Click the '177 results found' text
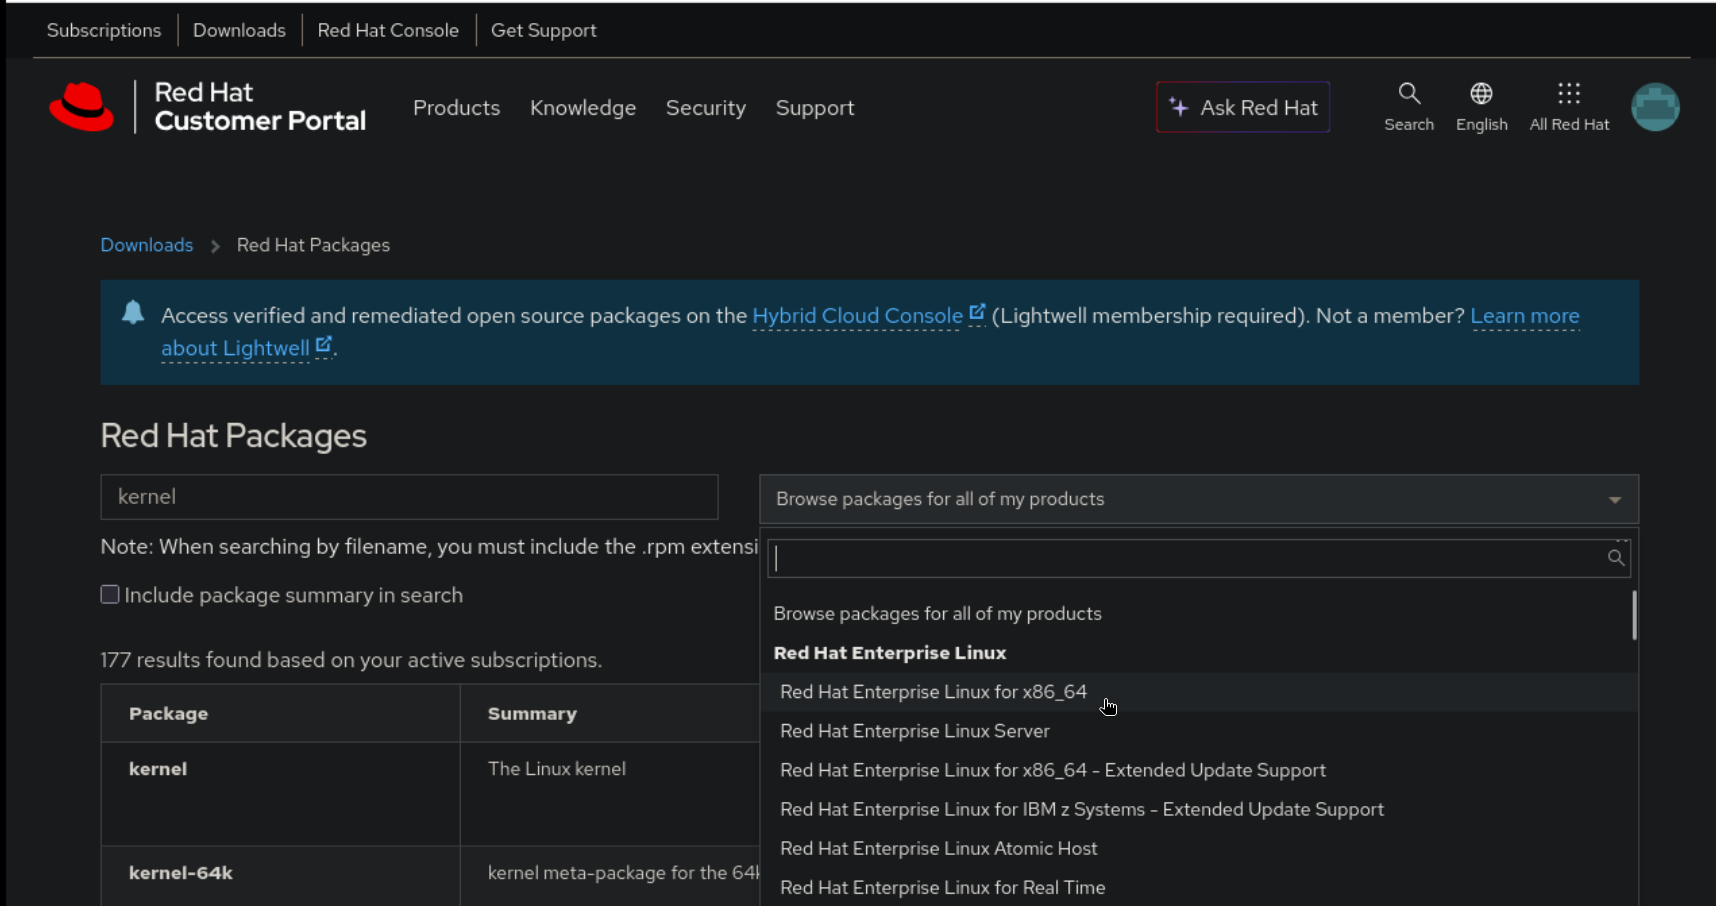The height and width of the screenshot is (906, 1716). point(351,660)
